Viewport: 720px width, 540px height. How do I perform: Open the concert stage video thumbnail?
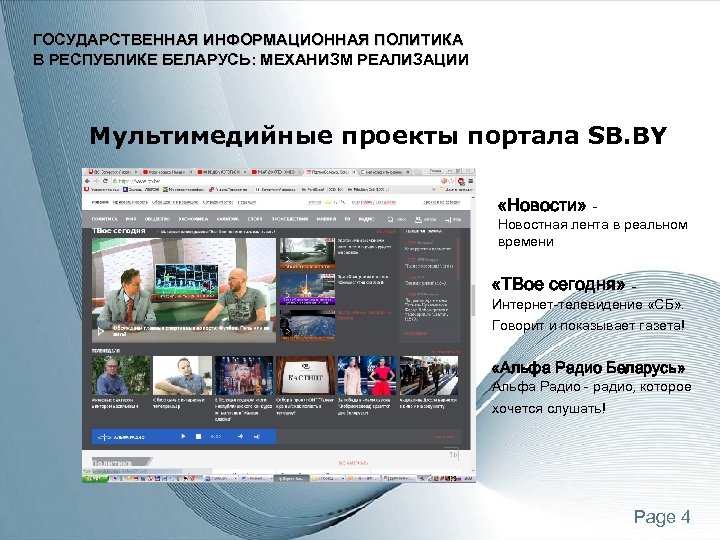(244, 376)
